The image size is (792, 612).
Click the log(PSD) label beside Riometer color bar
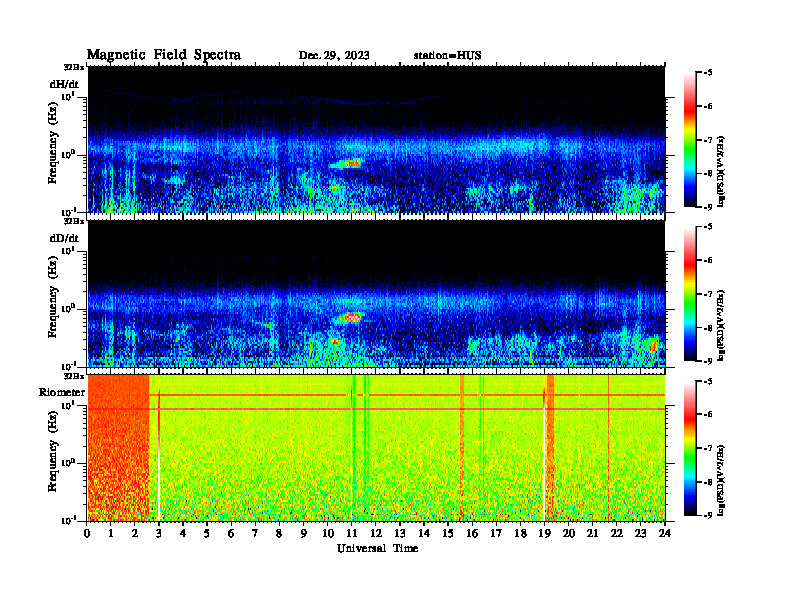point(721,480)
